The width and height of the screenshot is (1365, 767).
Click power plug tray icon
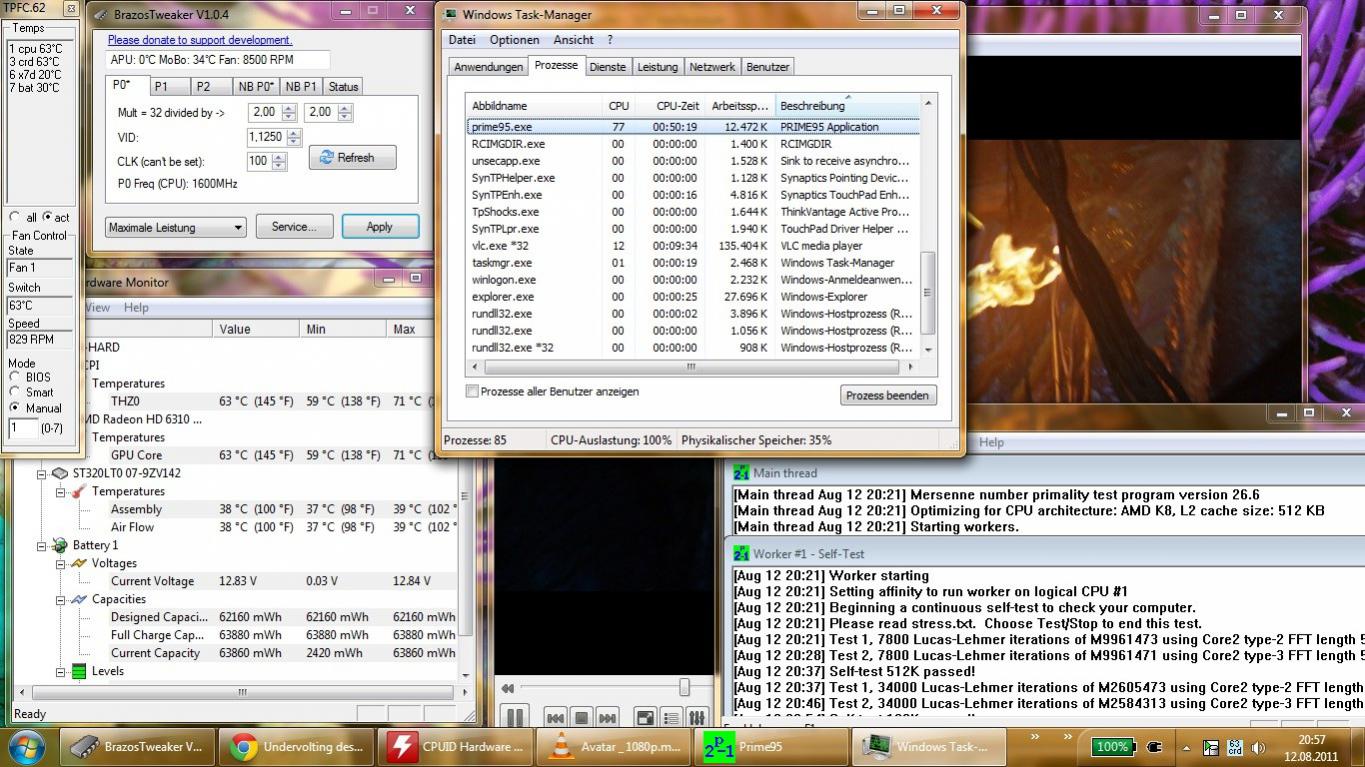1153,747
